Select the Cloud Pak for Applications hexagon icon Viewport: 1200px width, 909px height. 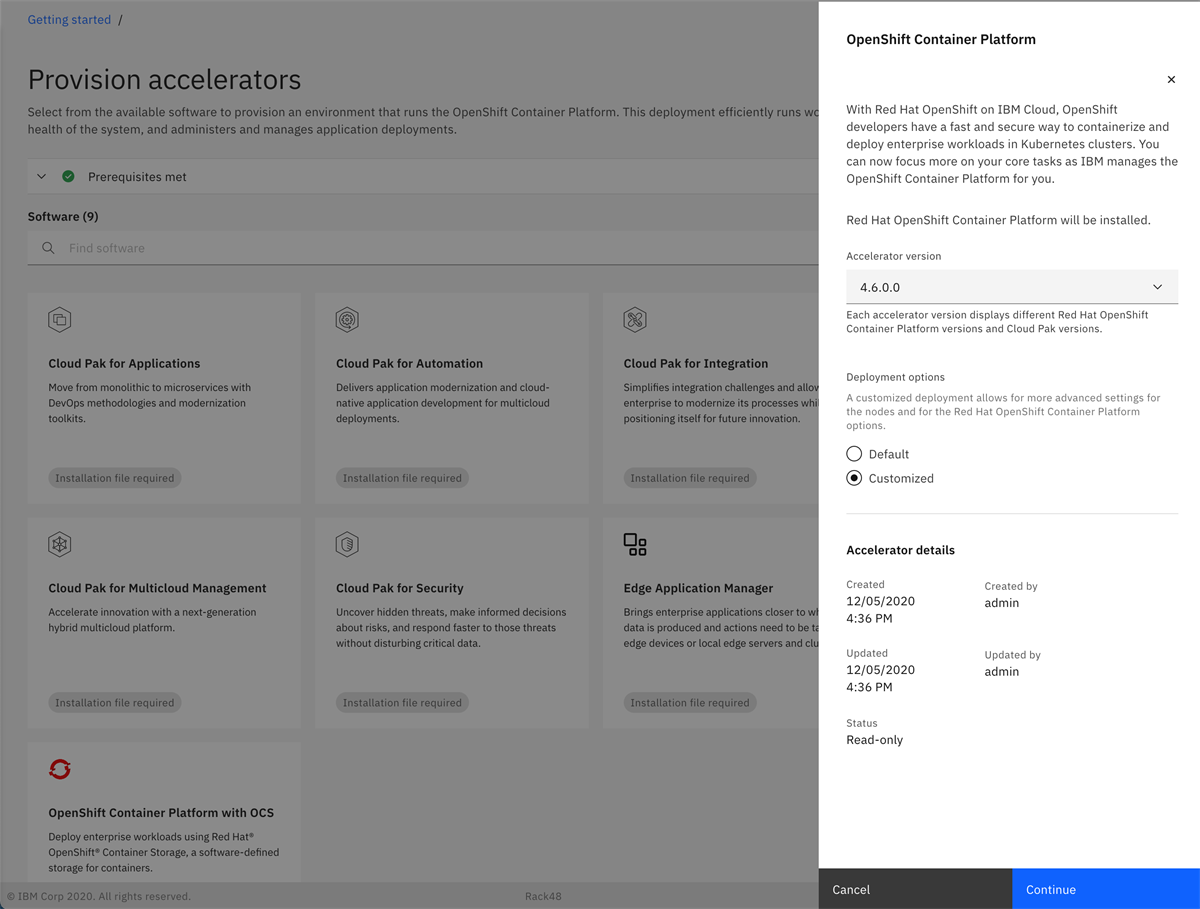tap(59, 319)
